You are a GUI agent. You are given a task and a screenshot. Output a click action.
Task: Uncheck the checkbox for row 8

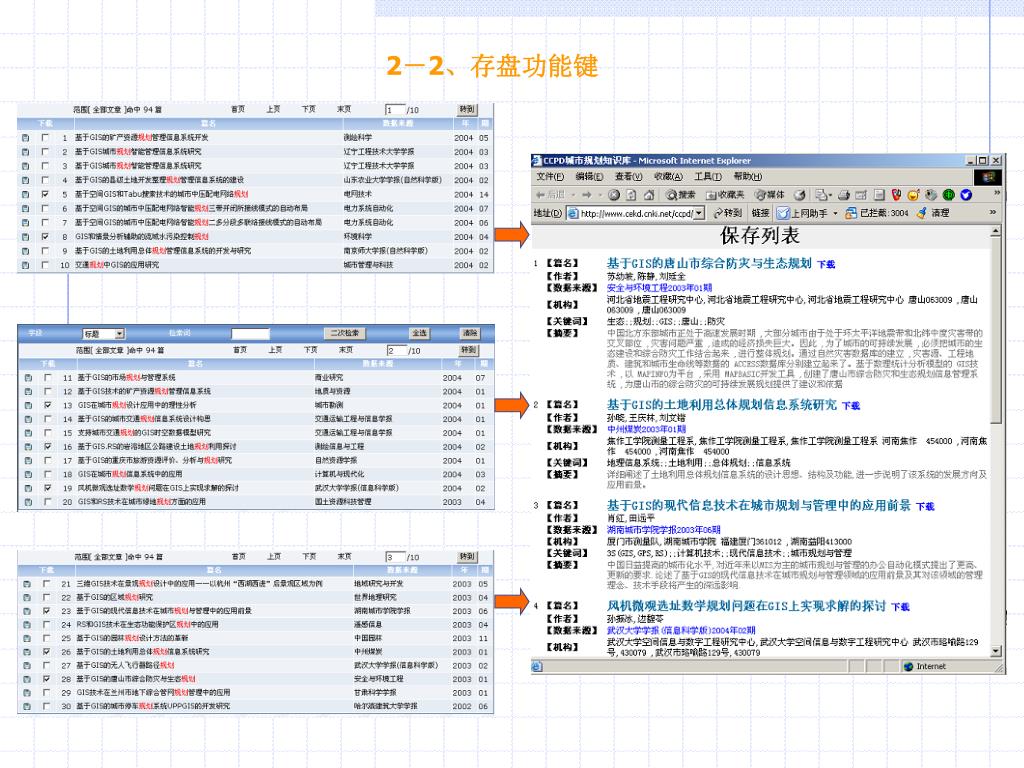(x=45, y=236)
